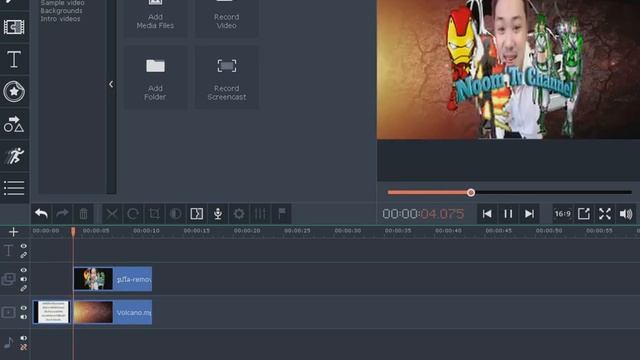Click the preview seek bar handle

(471, 192)
